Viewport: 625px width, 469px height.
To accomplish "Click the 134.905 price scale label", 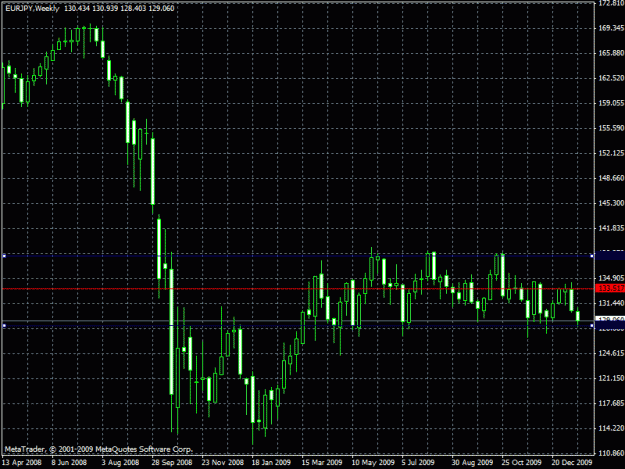I will coord(611,278).
